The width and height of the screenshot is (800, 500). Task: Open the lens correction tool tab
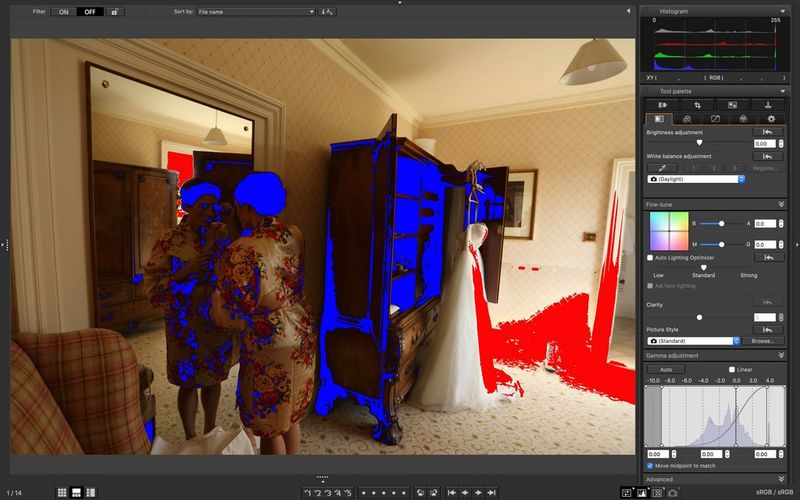click(687, 119)
